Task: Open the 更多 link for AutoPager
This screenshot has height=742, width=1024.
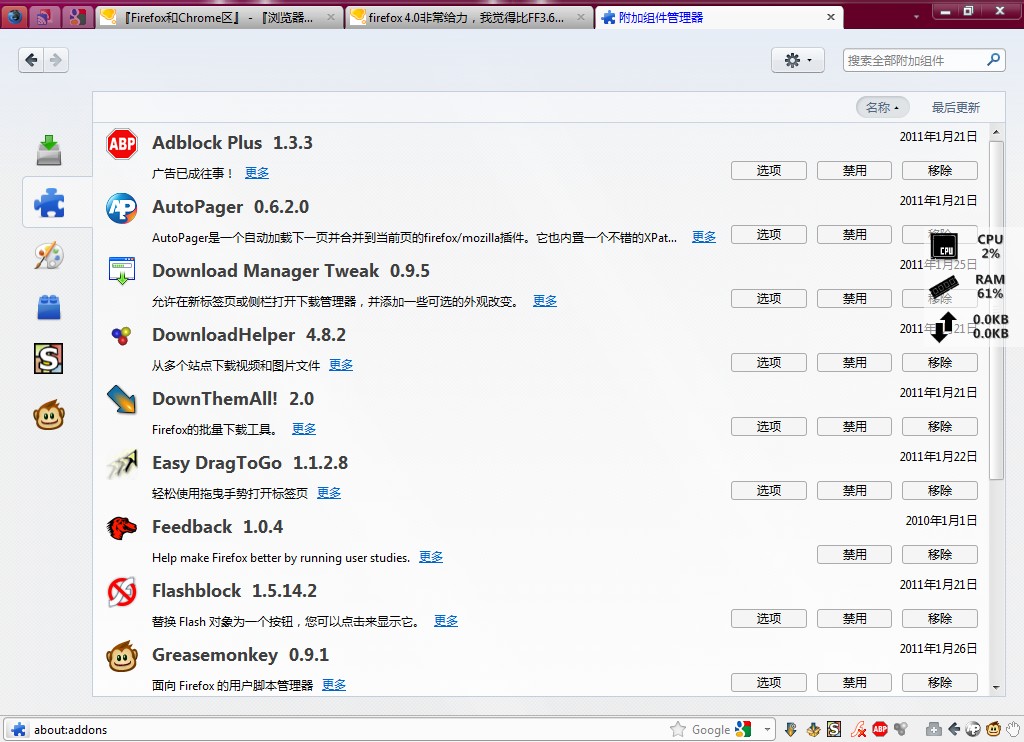Action: 704,237
